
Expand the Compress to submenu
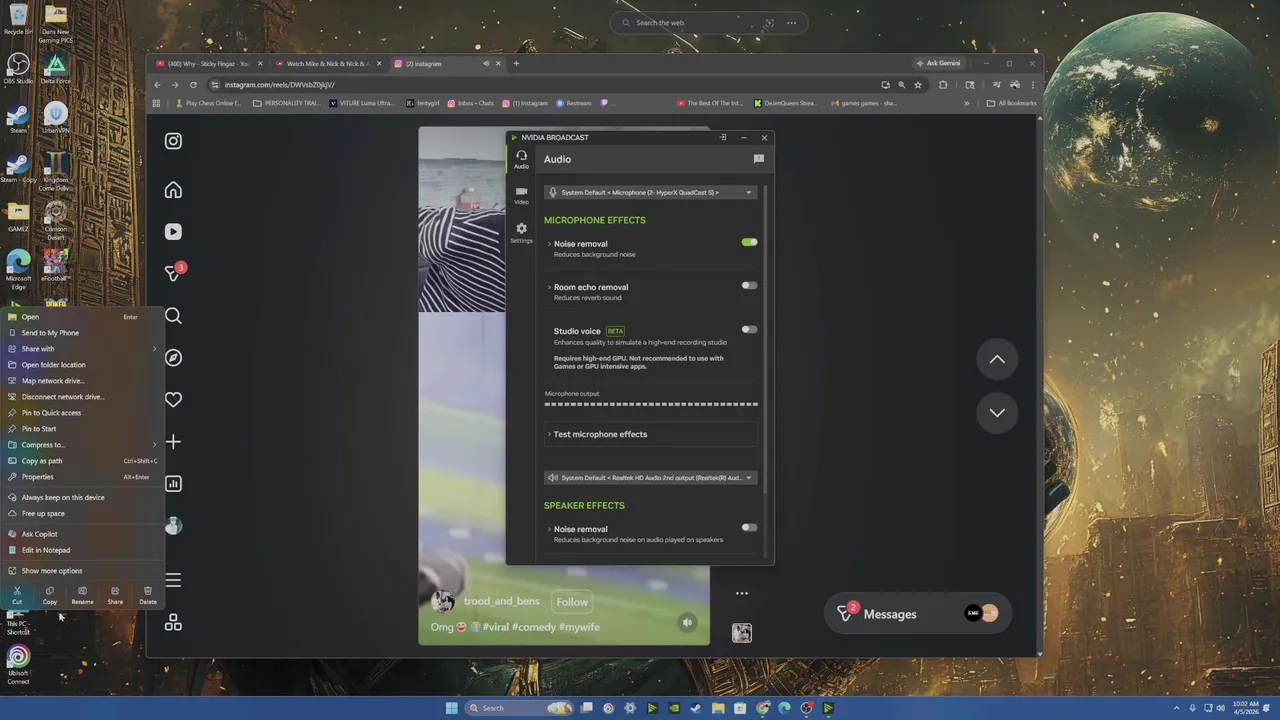point(82,445)
